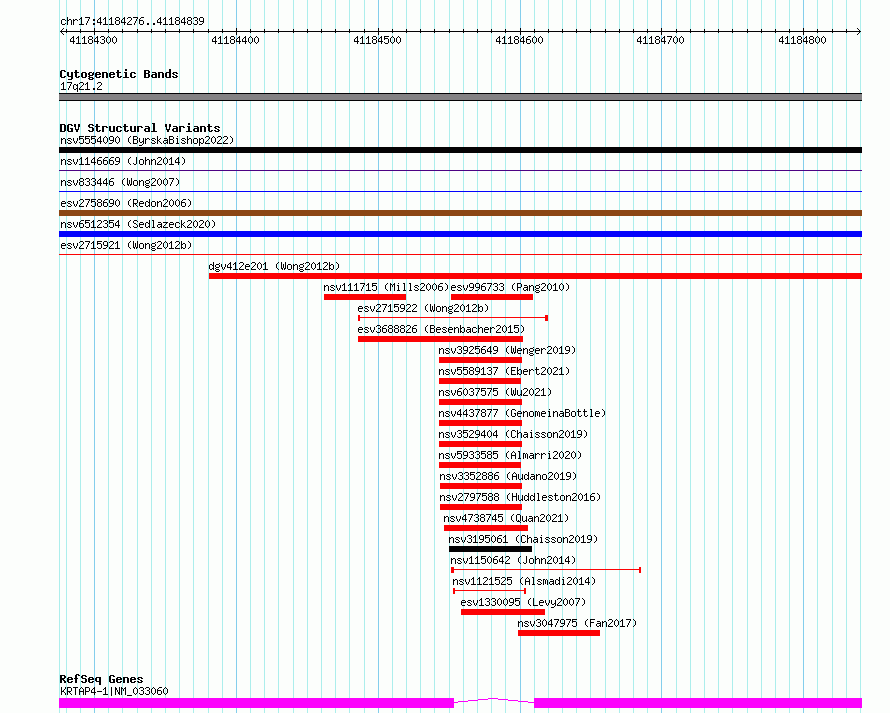890x713 pixels.
Task: Click the RefSeq Genes track title
Action: (x=101, y=680)
